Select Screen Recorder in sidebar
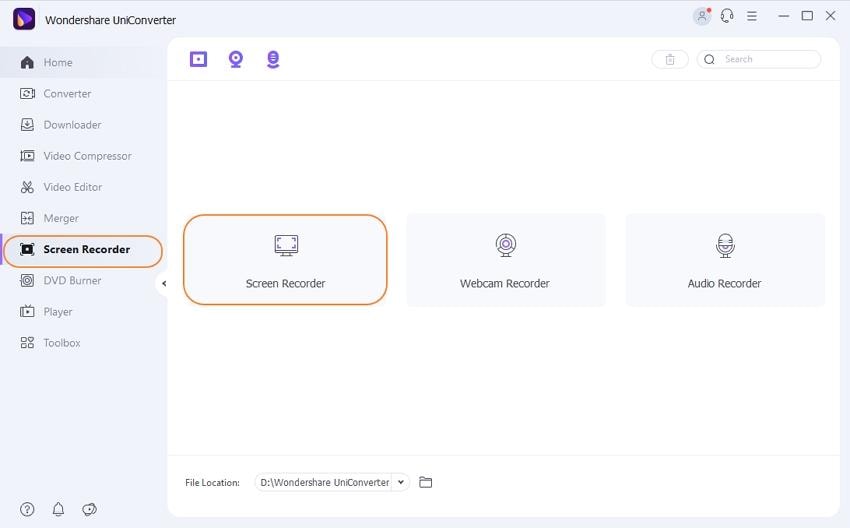Viewport: 850px width, 528px height. (x=82, y=250)
